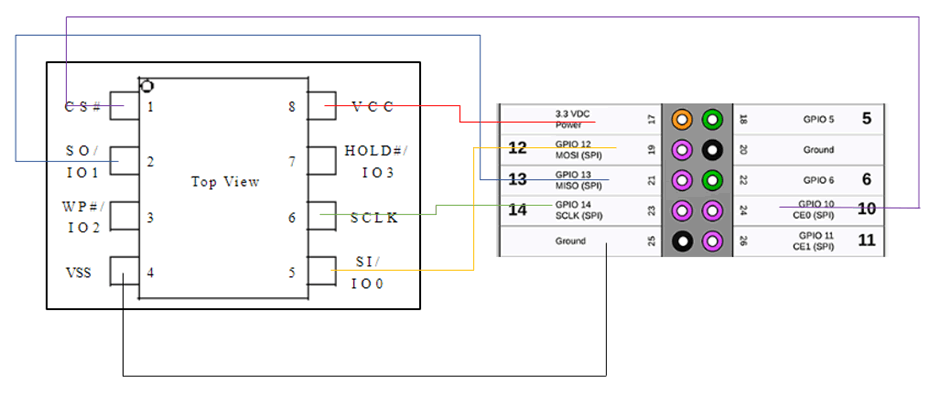The width and height of the screenshot is (940, 407).
Task: Click the bold "13" number on header
Action: [x=517, y=179]
